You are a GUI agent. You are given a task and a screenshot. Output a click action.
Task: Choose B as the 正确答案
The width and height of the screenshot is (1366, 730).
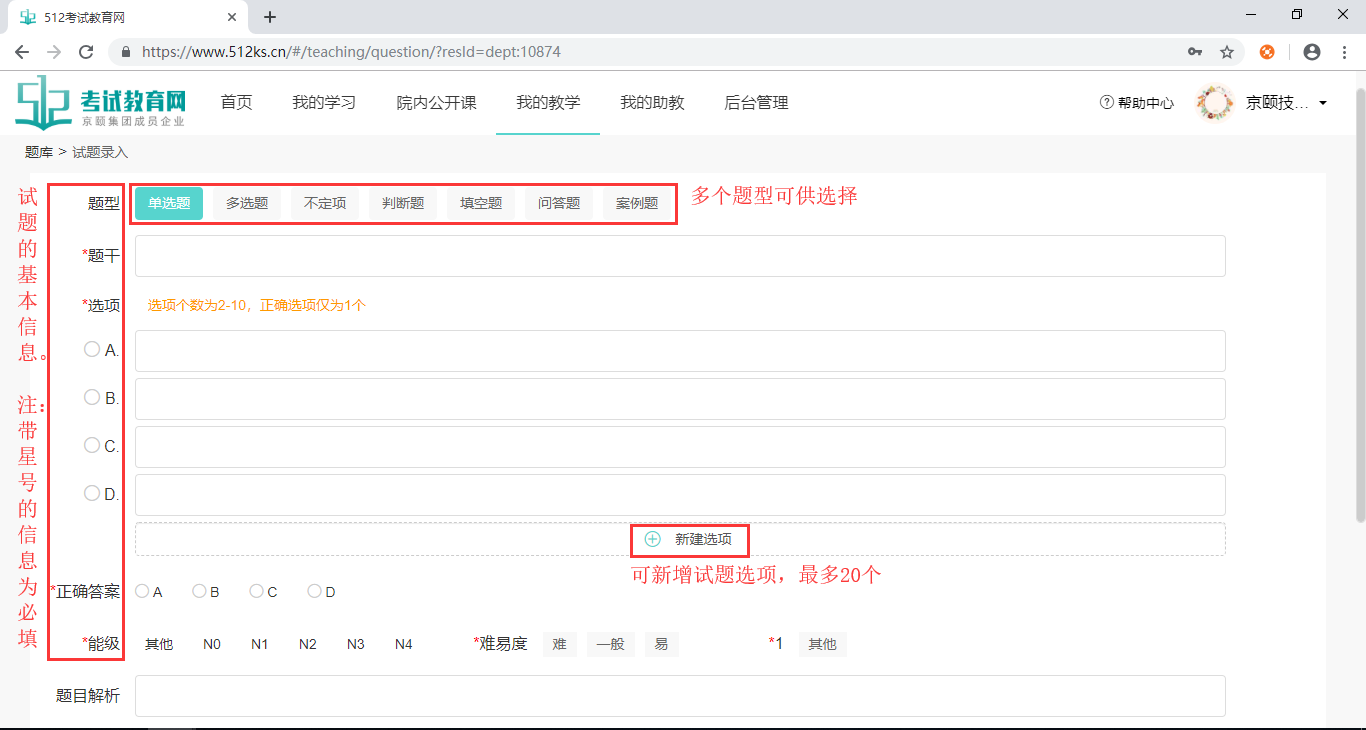point(198,591)
